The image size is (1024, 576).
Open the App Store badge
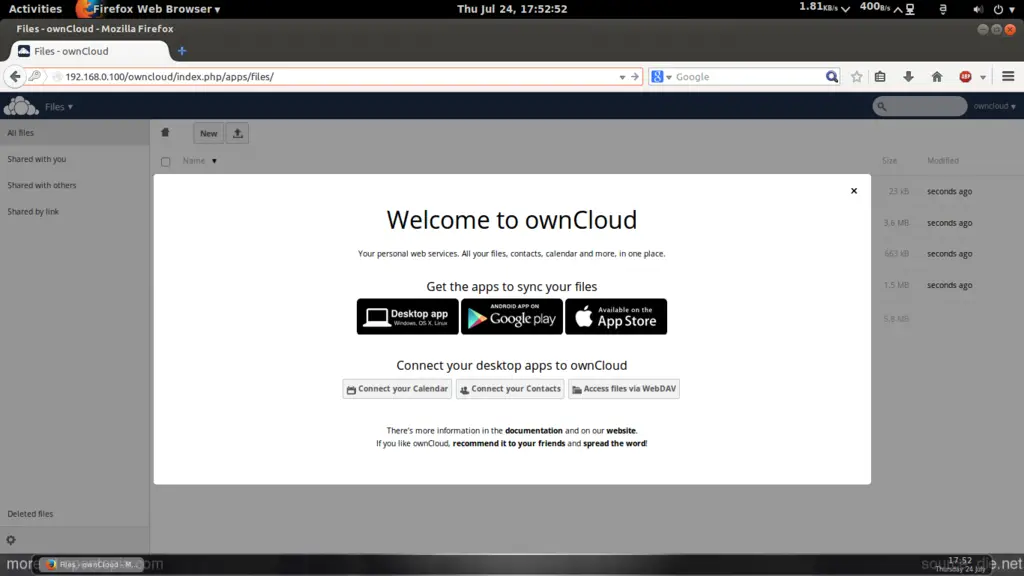tap(616, 317)
